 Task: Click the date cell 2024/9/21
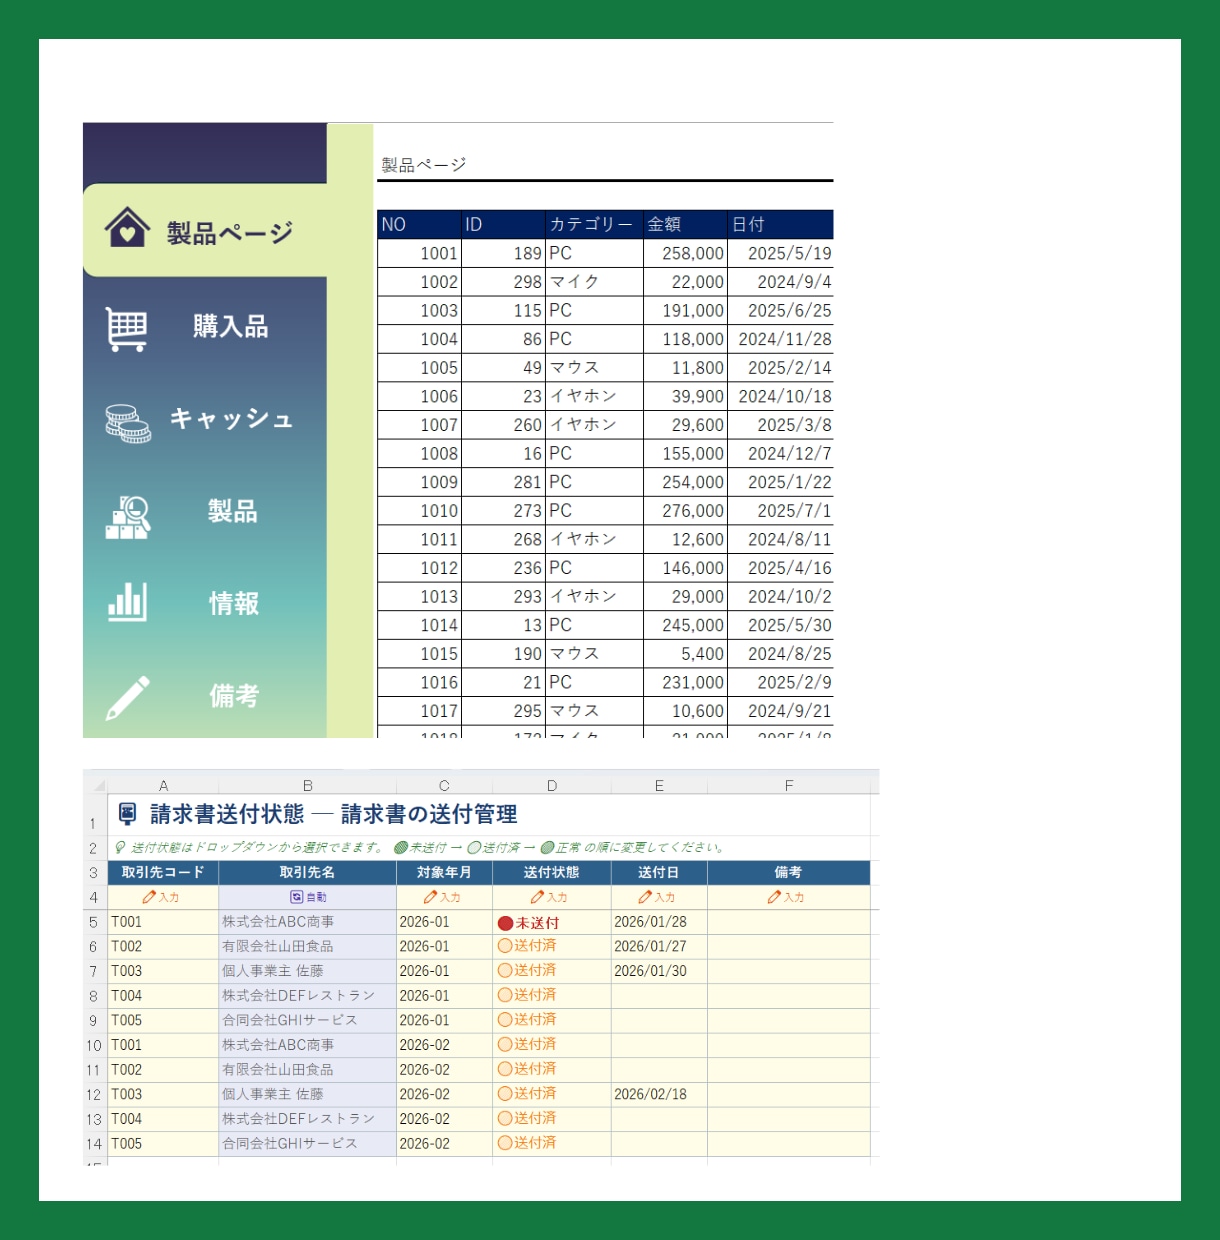(x=780, y=711)
